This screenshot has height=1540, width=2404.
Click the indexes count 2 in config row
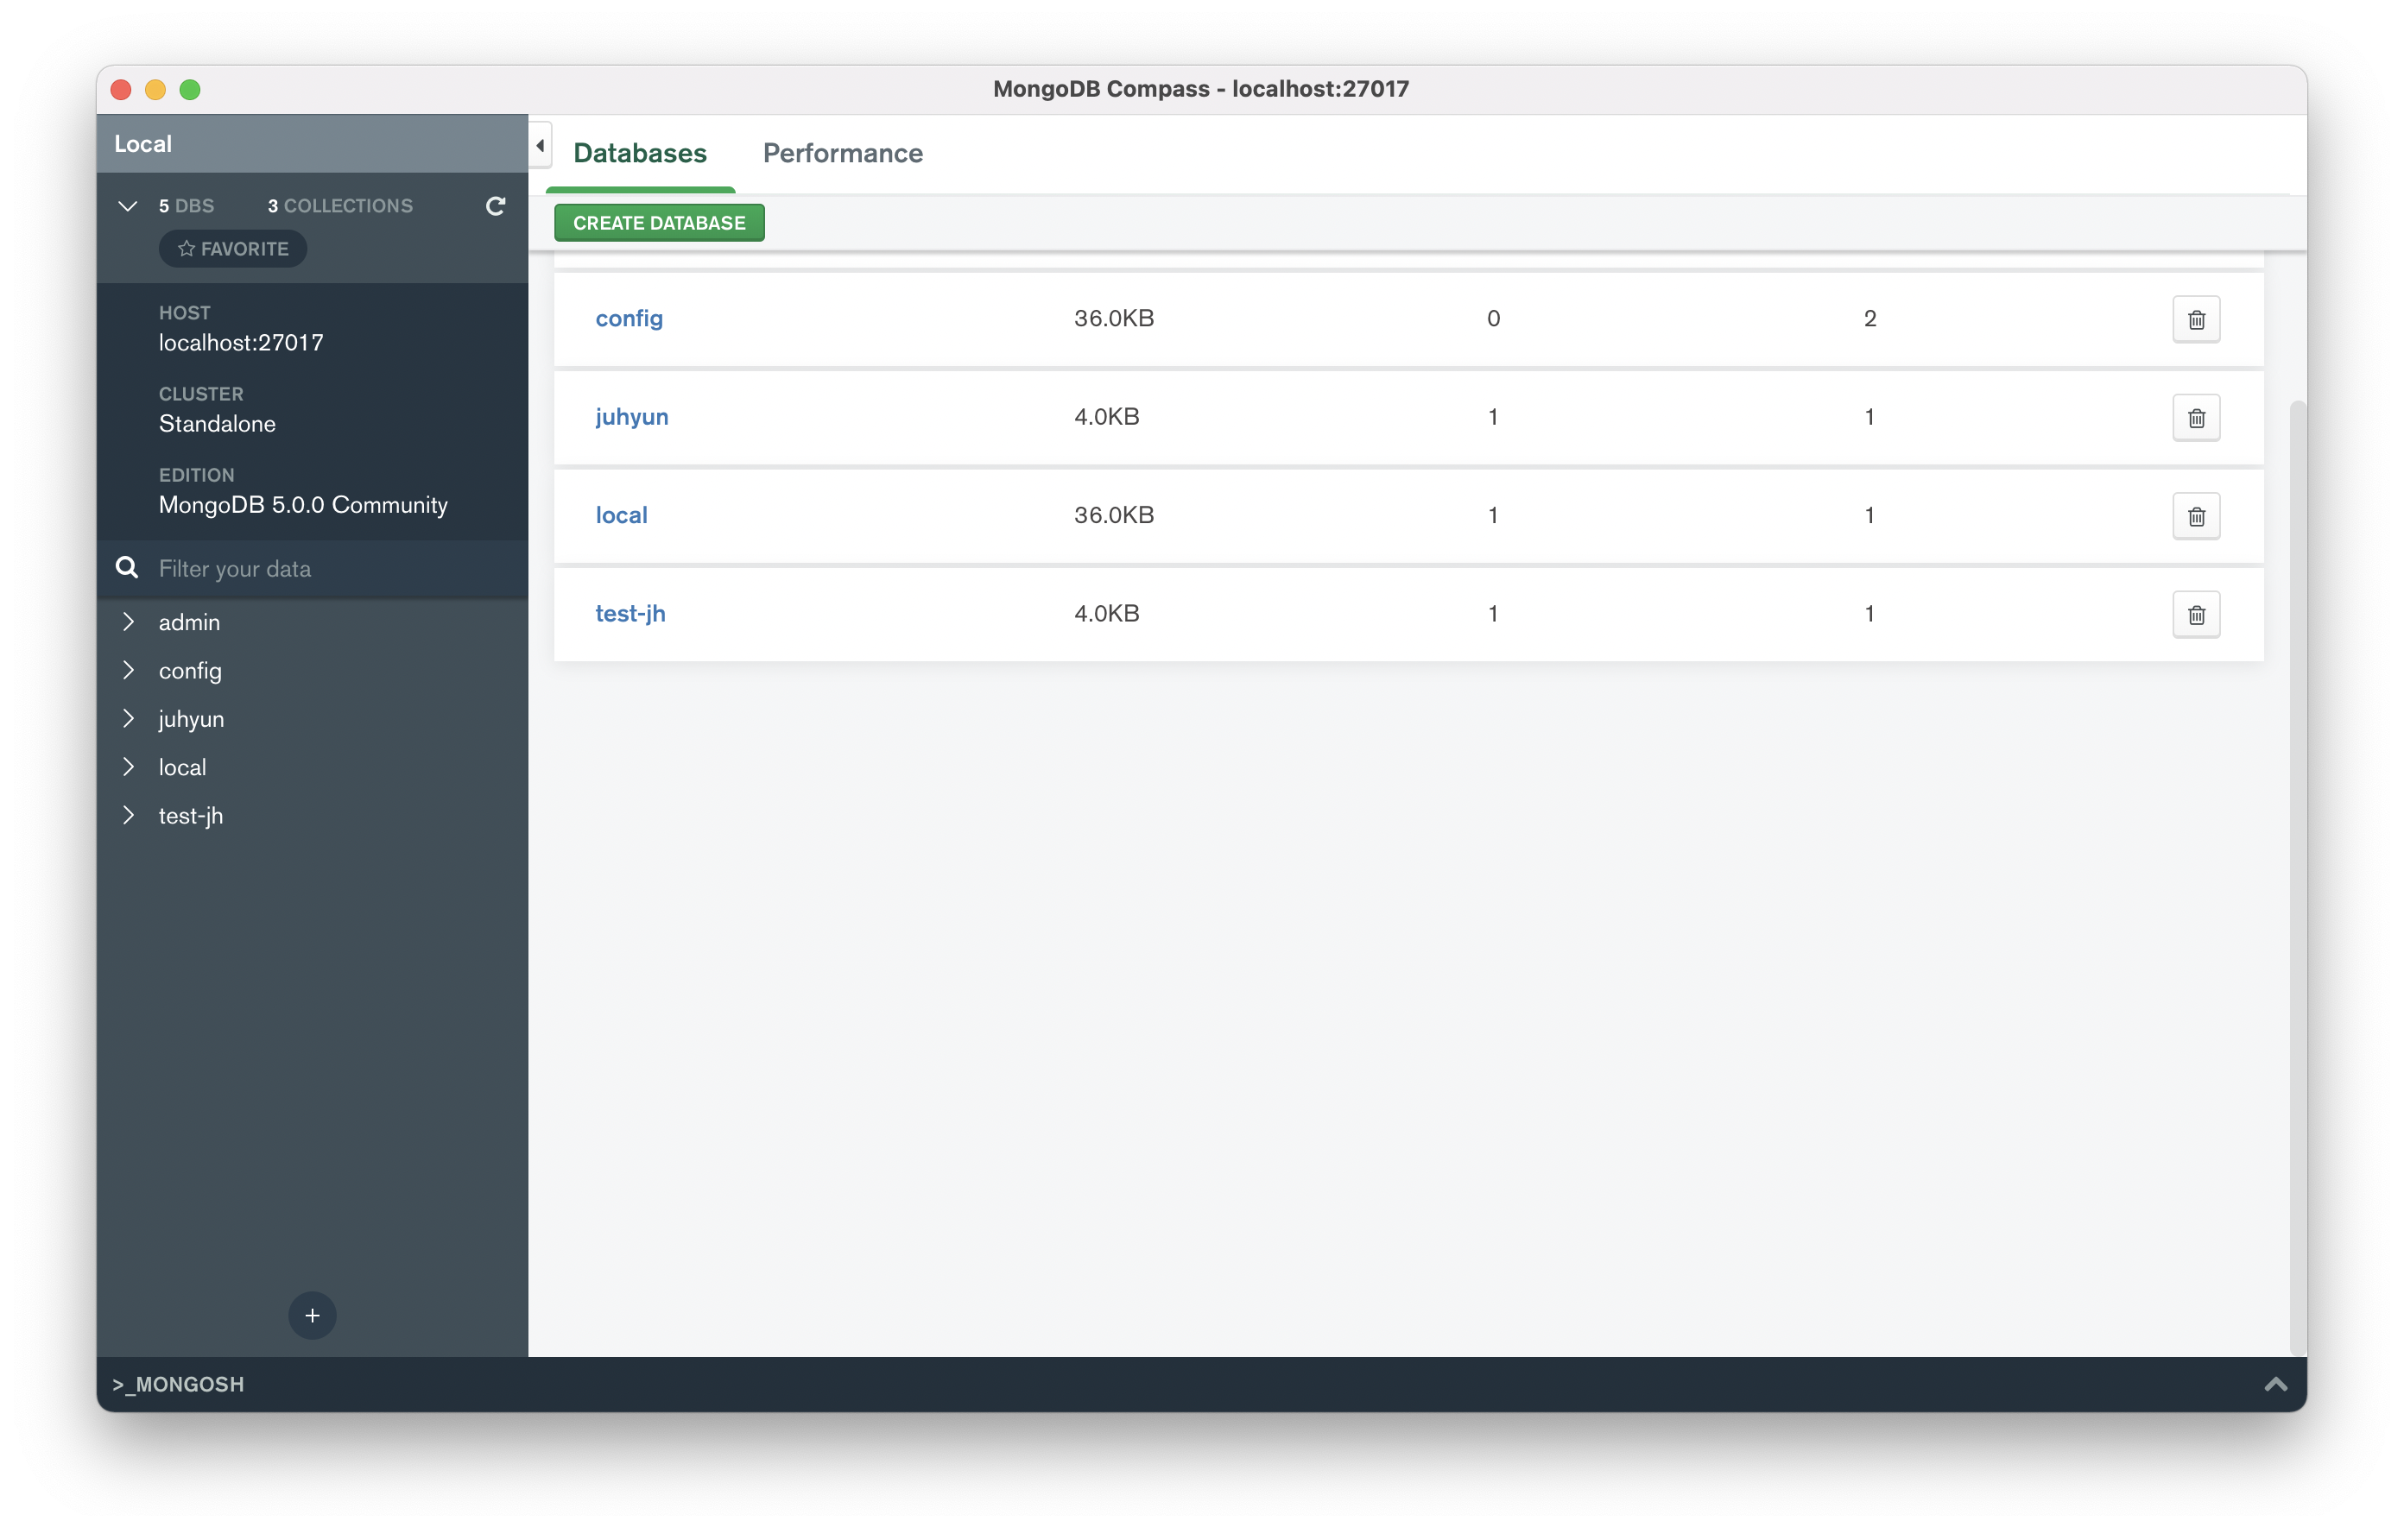point(1869,318)
